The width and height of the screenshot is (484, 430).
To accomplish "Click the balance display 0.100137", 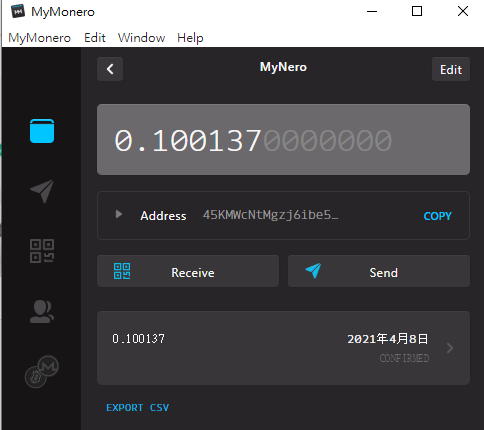I will point(283,139).
